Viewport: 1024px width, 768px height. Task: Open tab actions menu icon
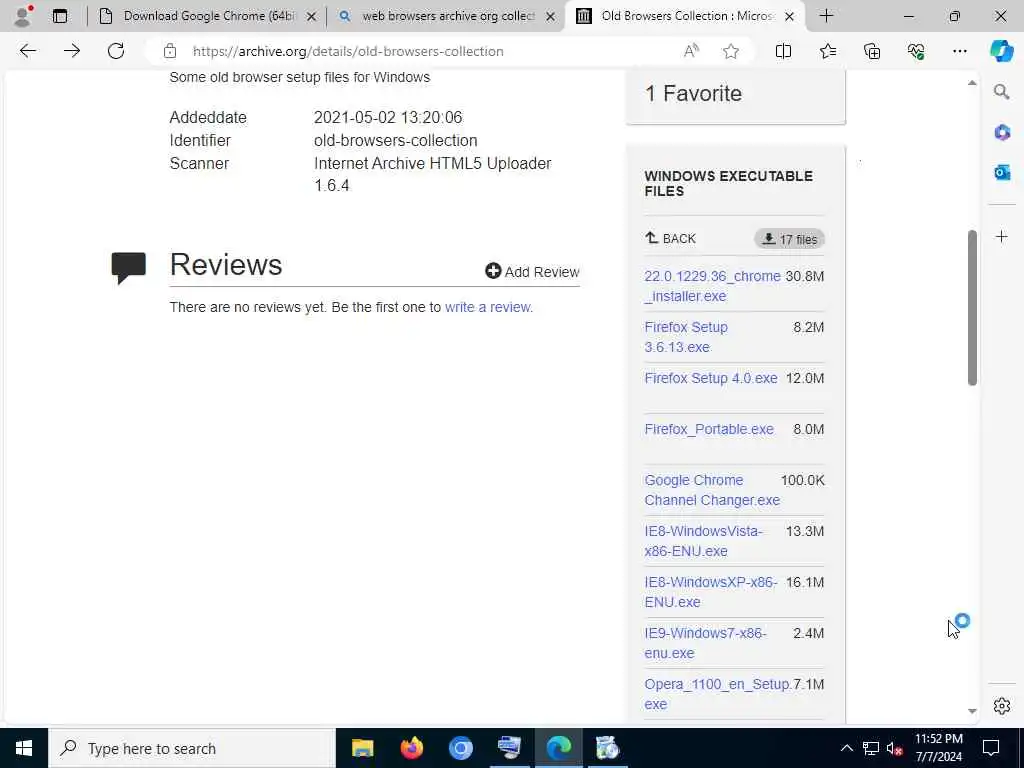tap(60, 16)
